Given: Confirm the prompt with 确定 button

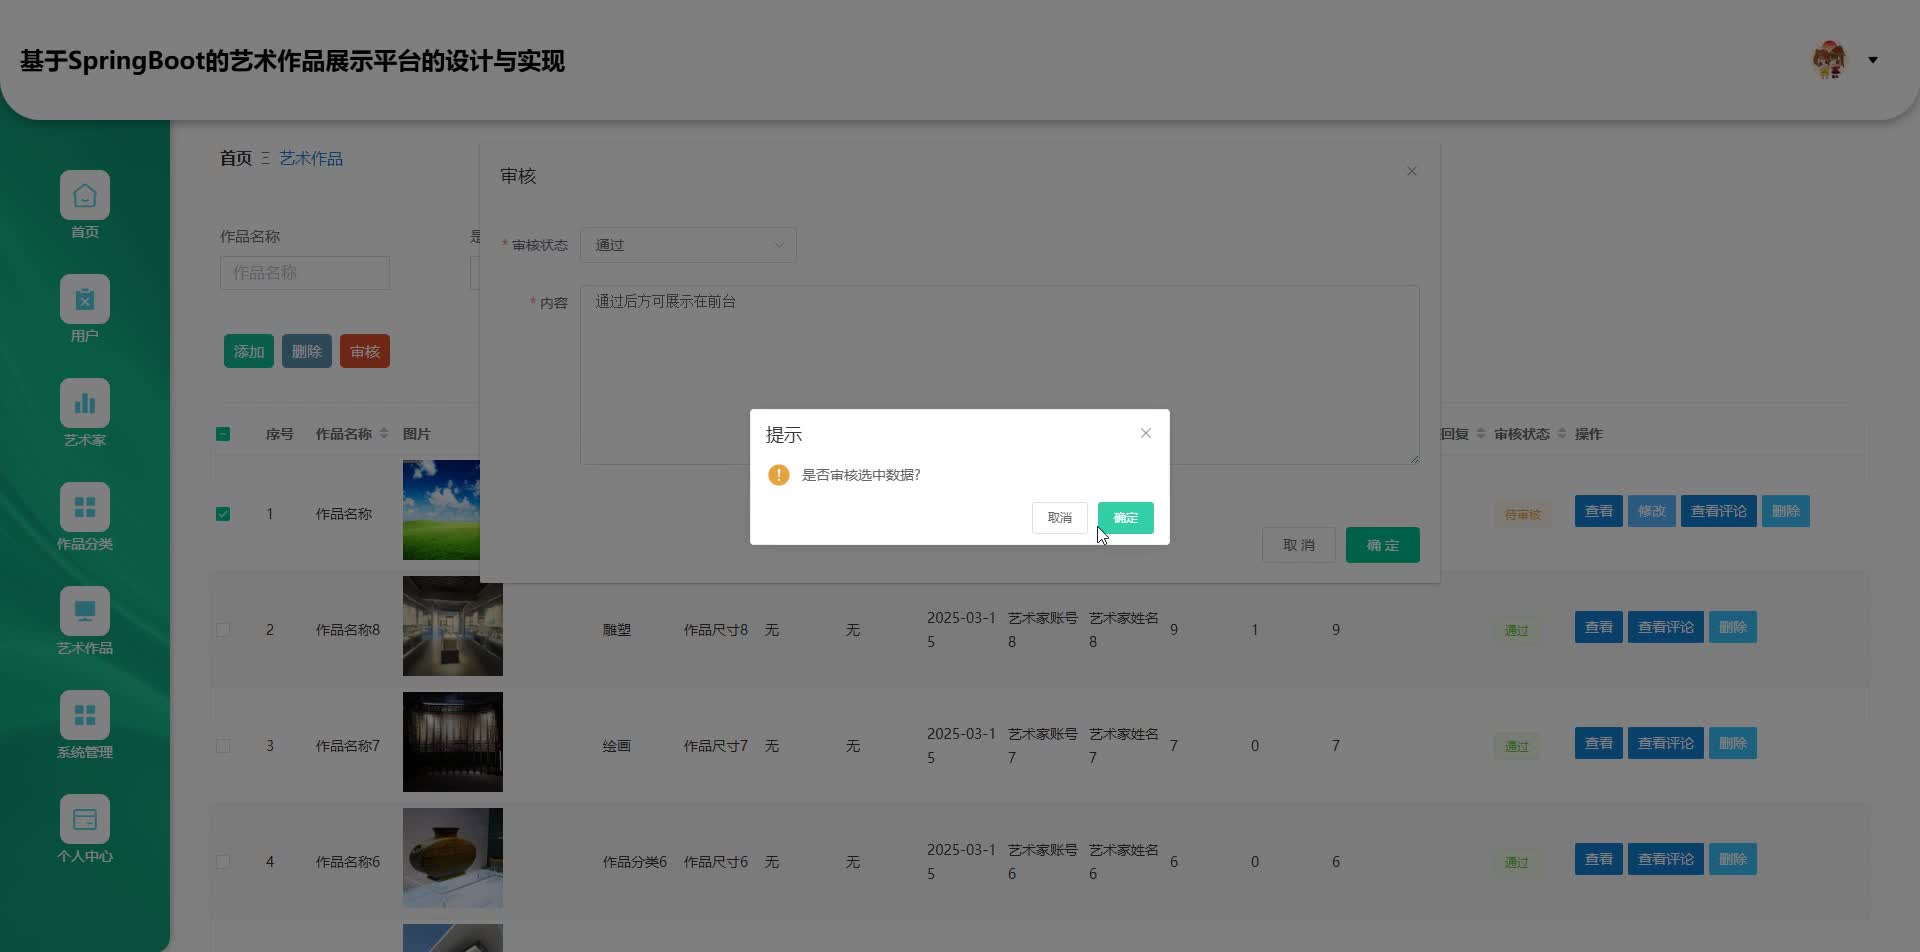Looking at the screenshot, I should pos(1124,517).
